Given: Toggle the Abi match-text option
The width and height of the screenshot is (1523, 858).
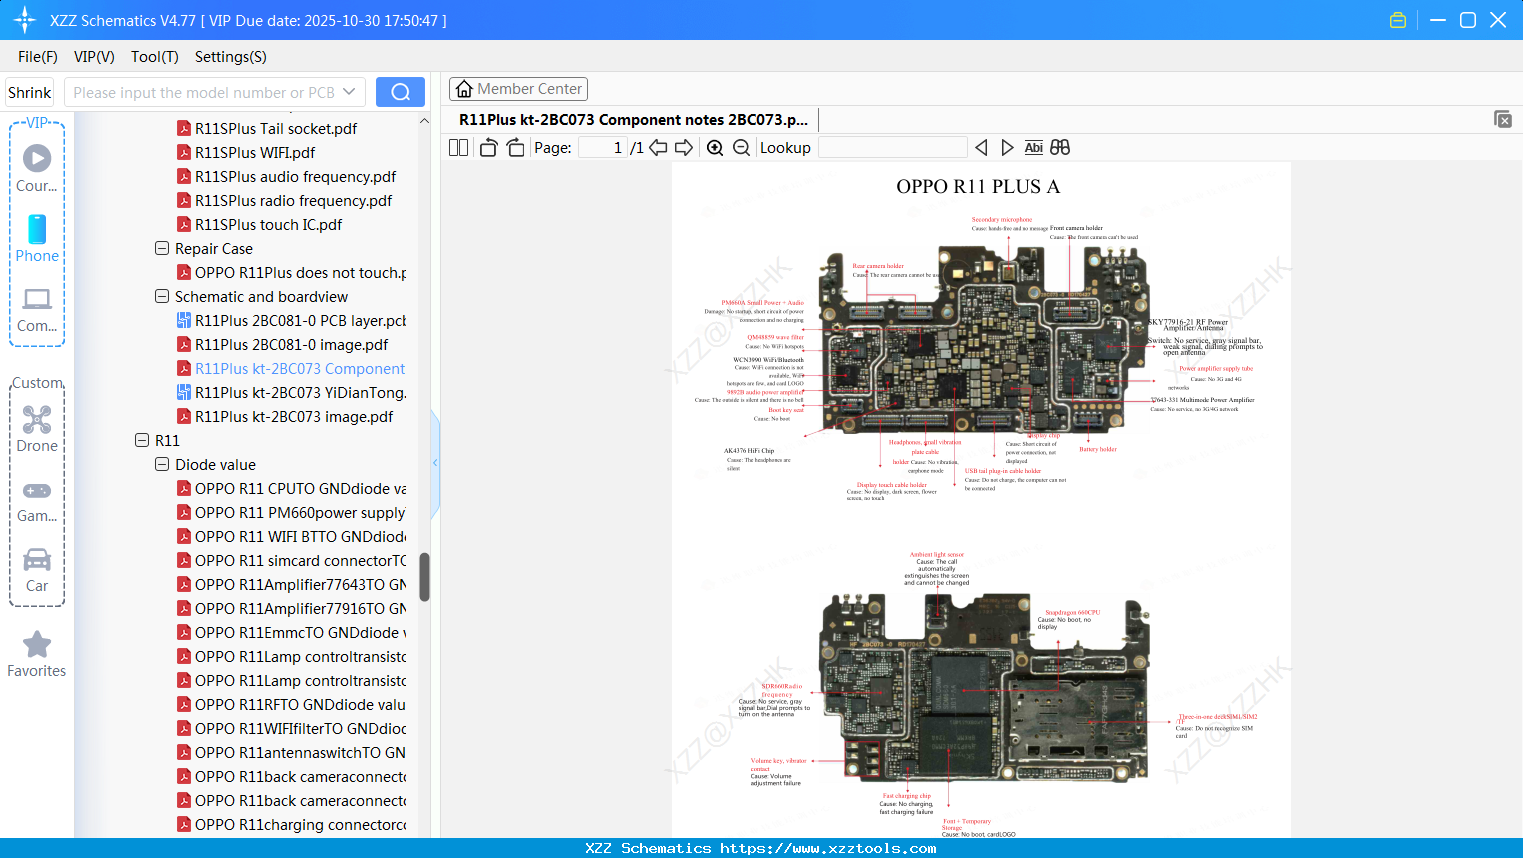Looking at the screenshot, I should point(1033,148).
